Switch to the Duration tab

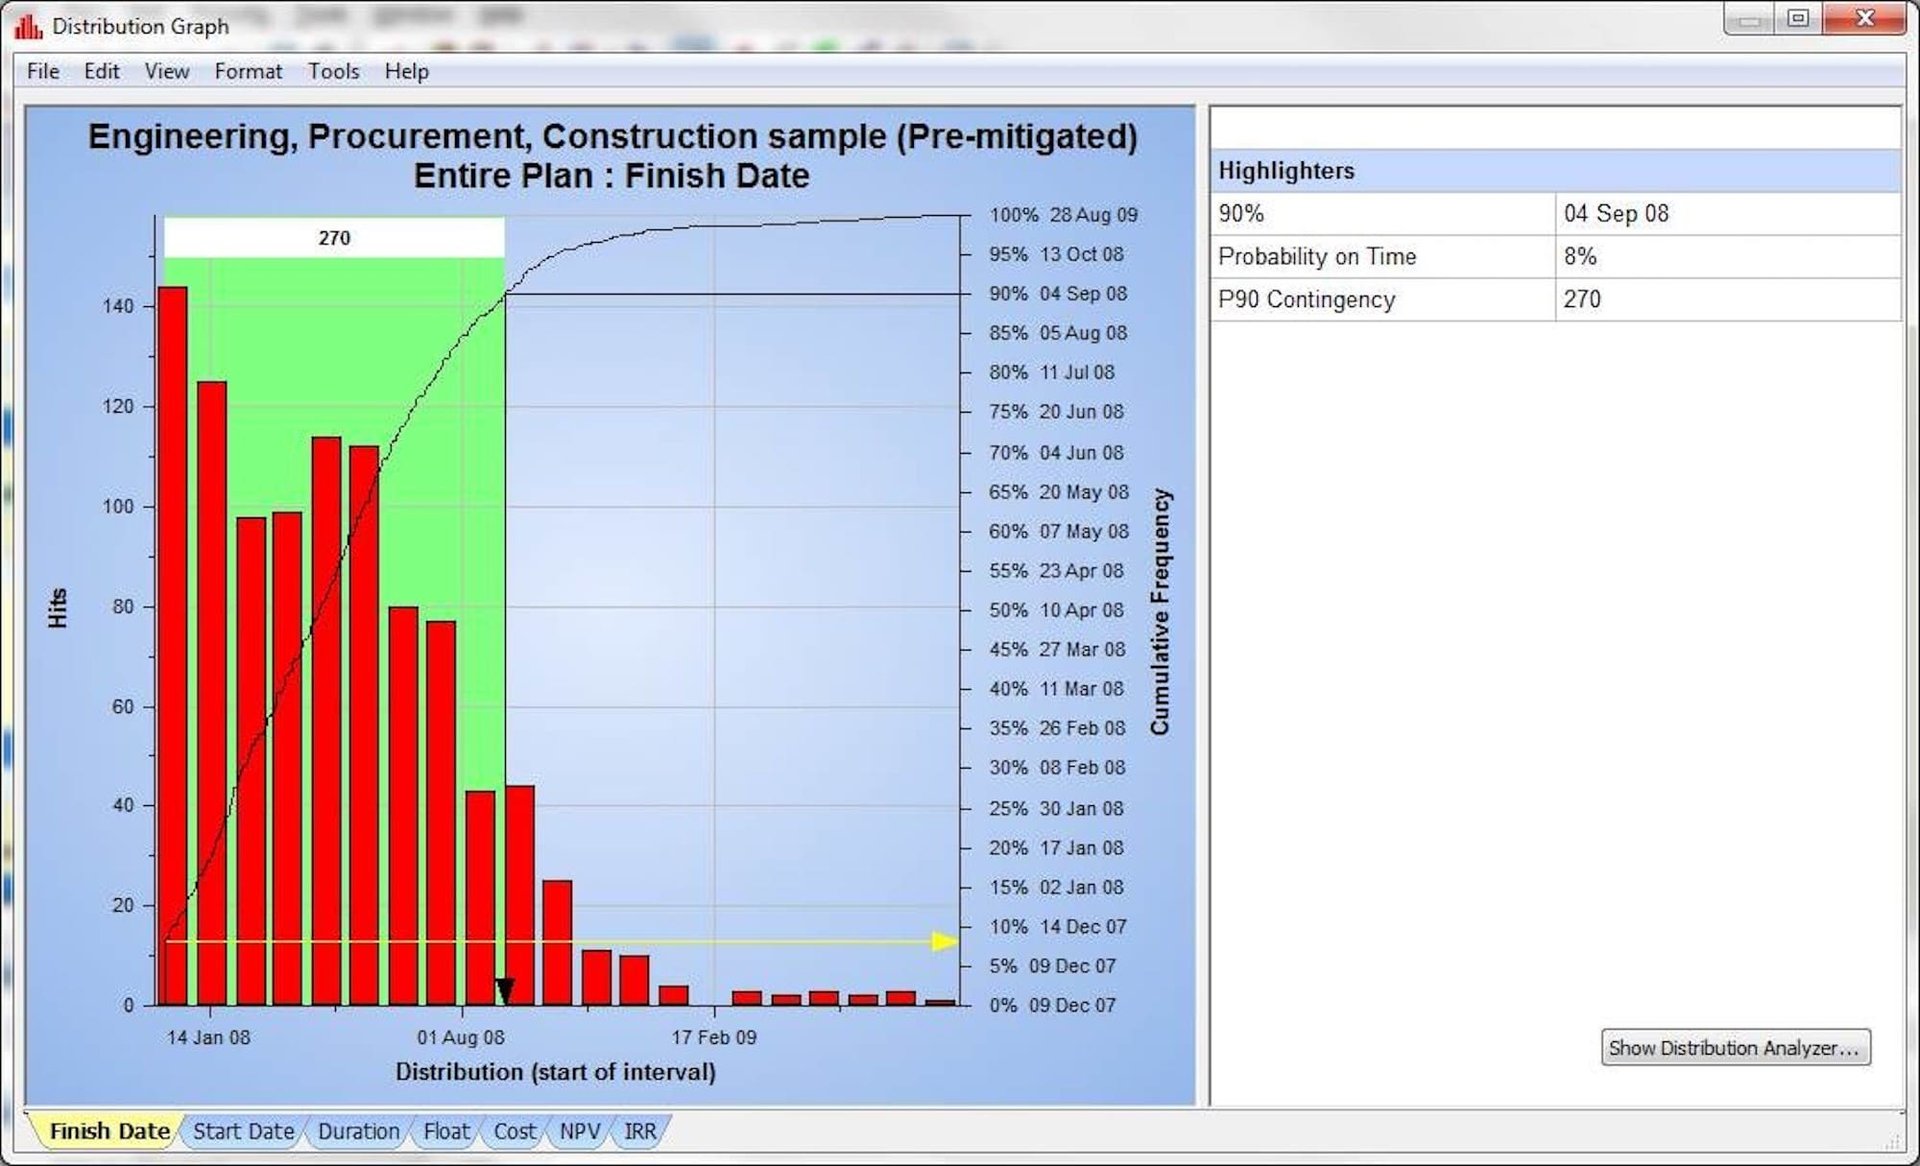pos(357,1131)
